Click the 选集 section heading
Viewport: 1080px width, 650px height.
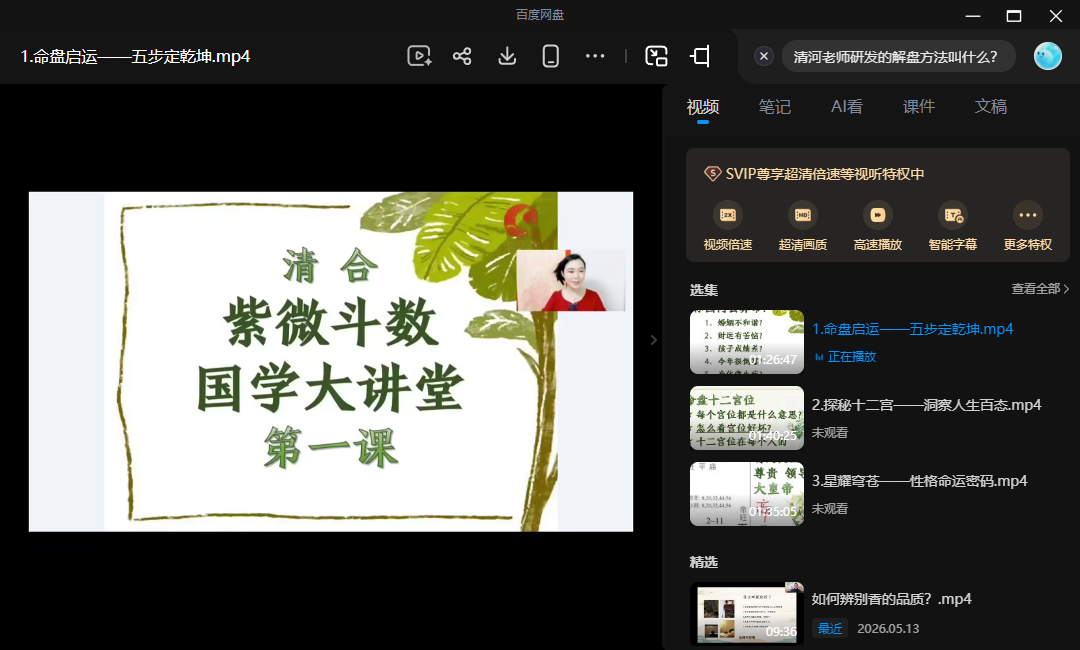tap(703, 290)
